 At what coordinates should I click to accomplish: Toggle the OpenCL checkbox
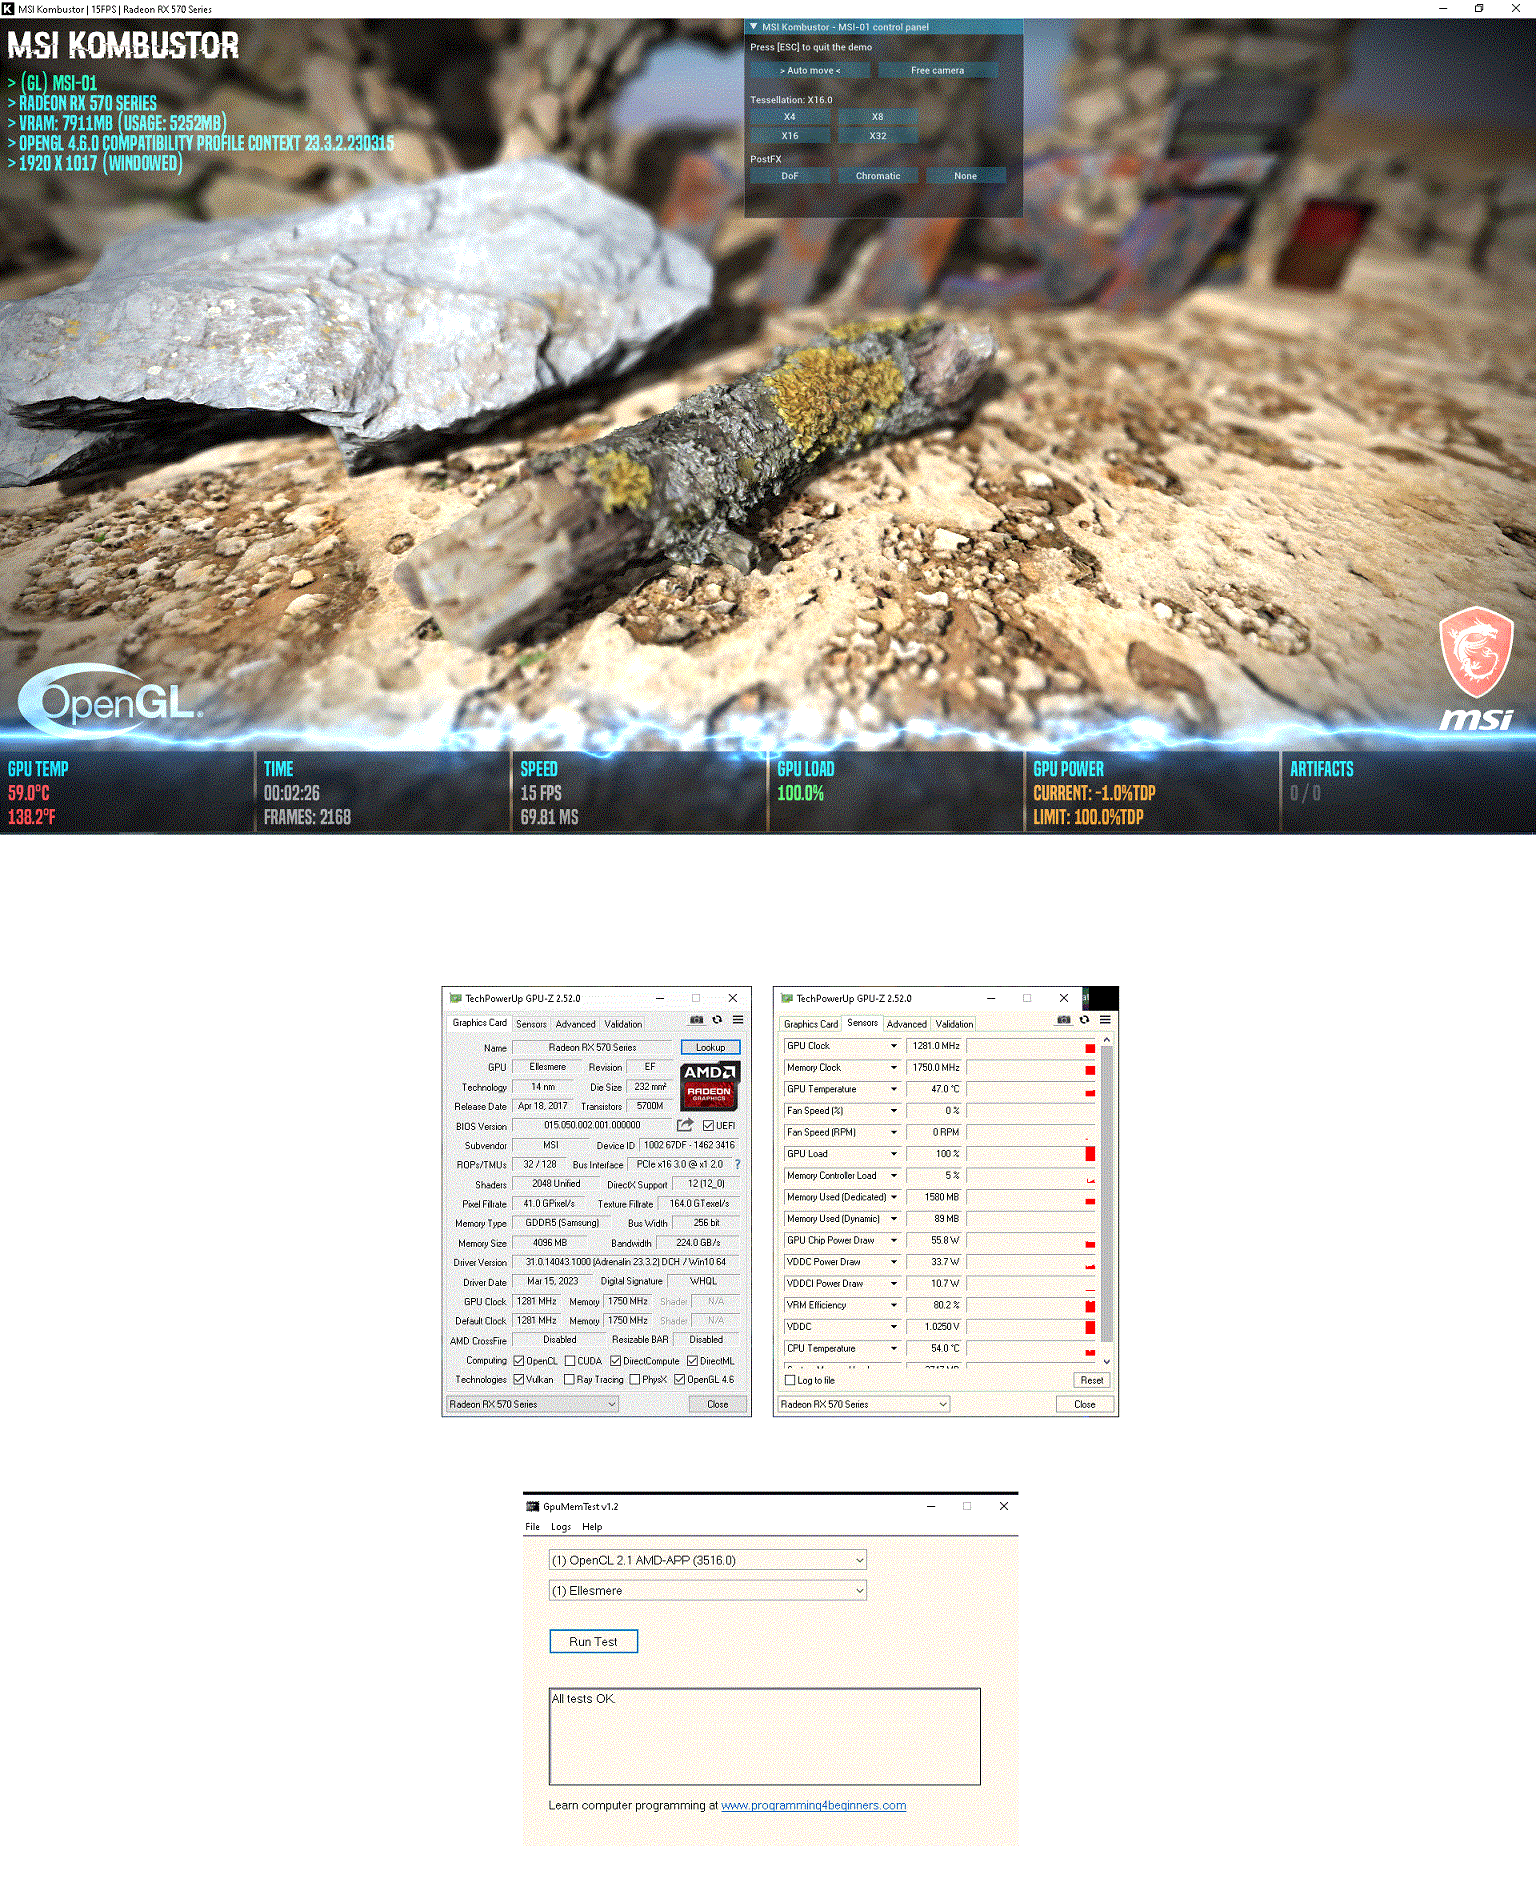tap(519, 1361)
